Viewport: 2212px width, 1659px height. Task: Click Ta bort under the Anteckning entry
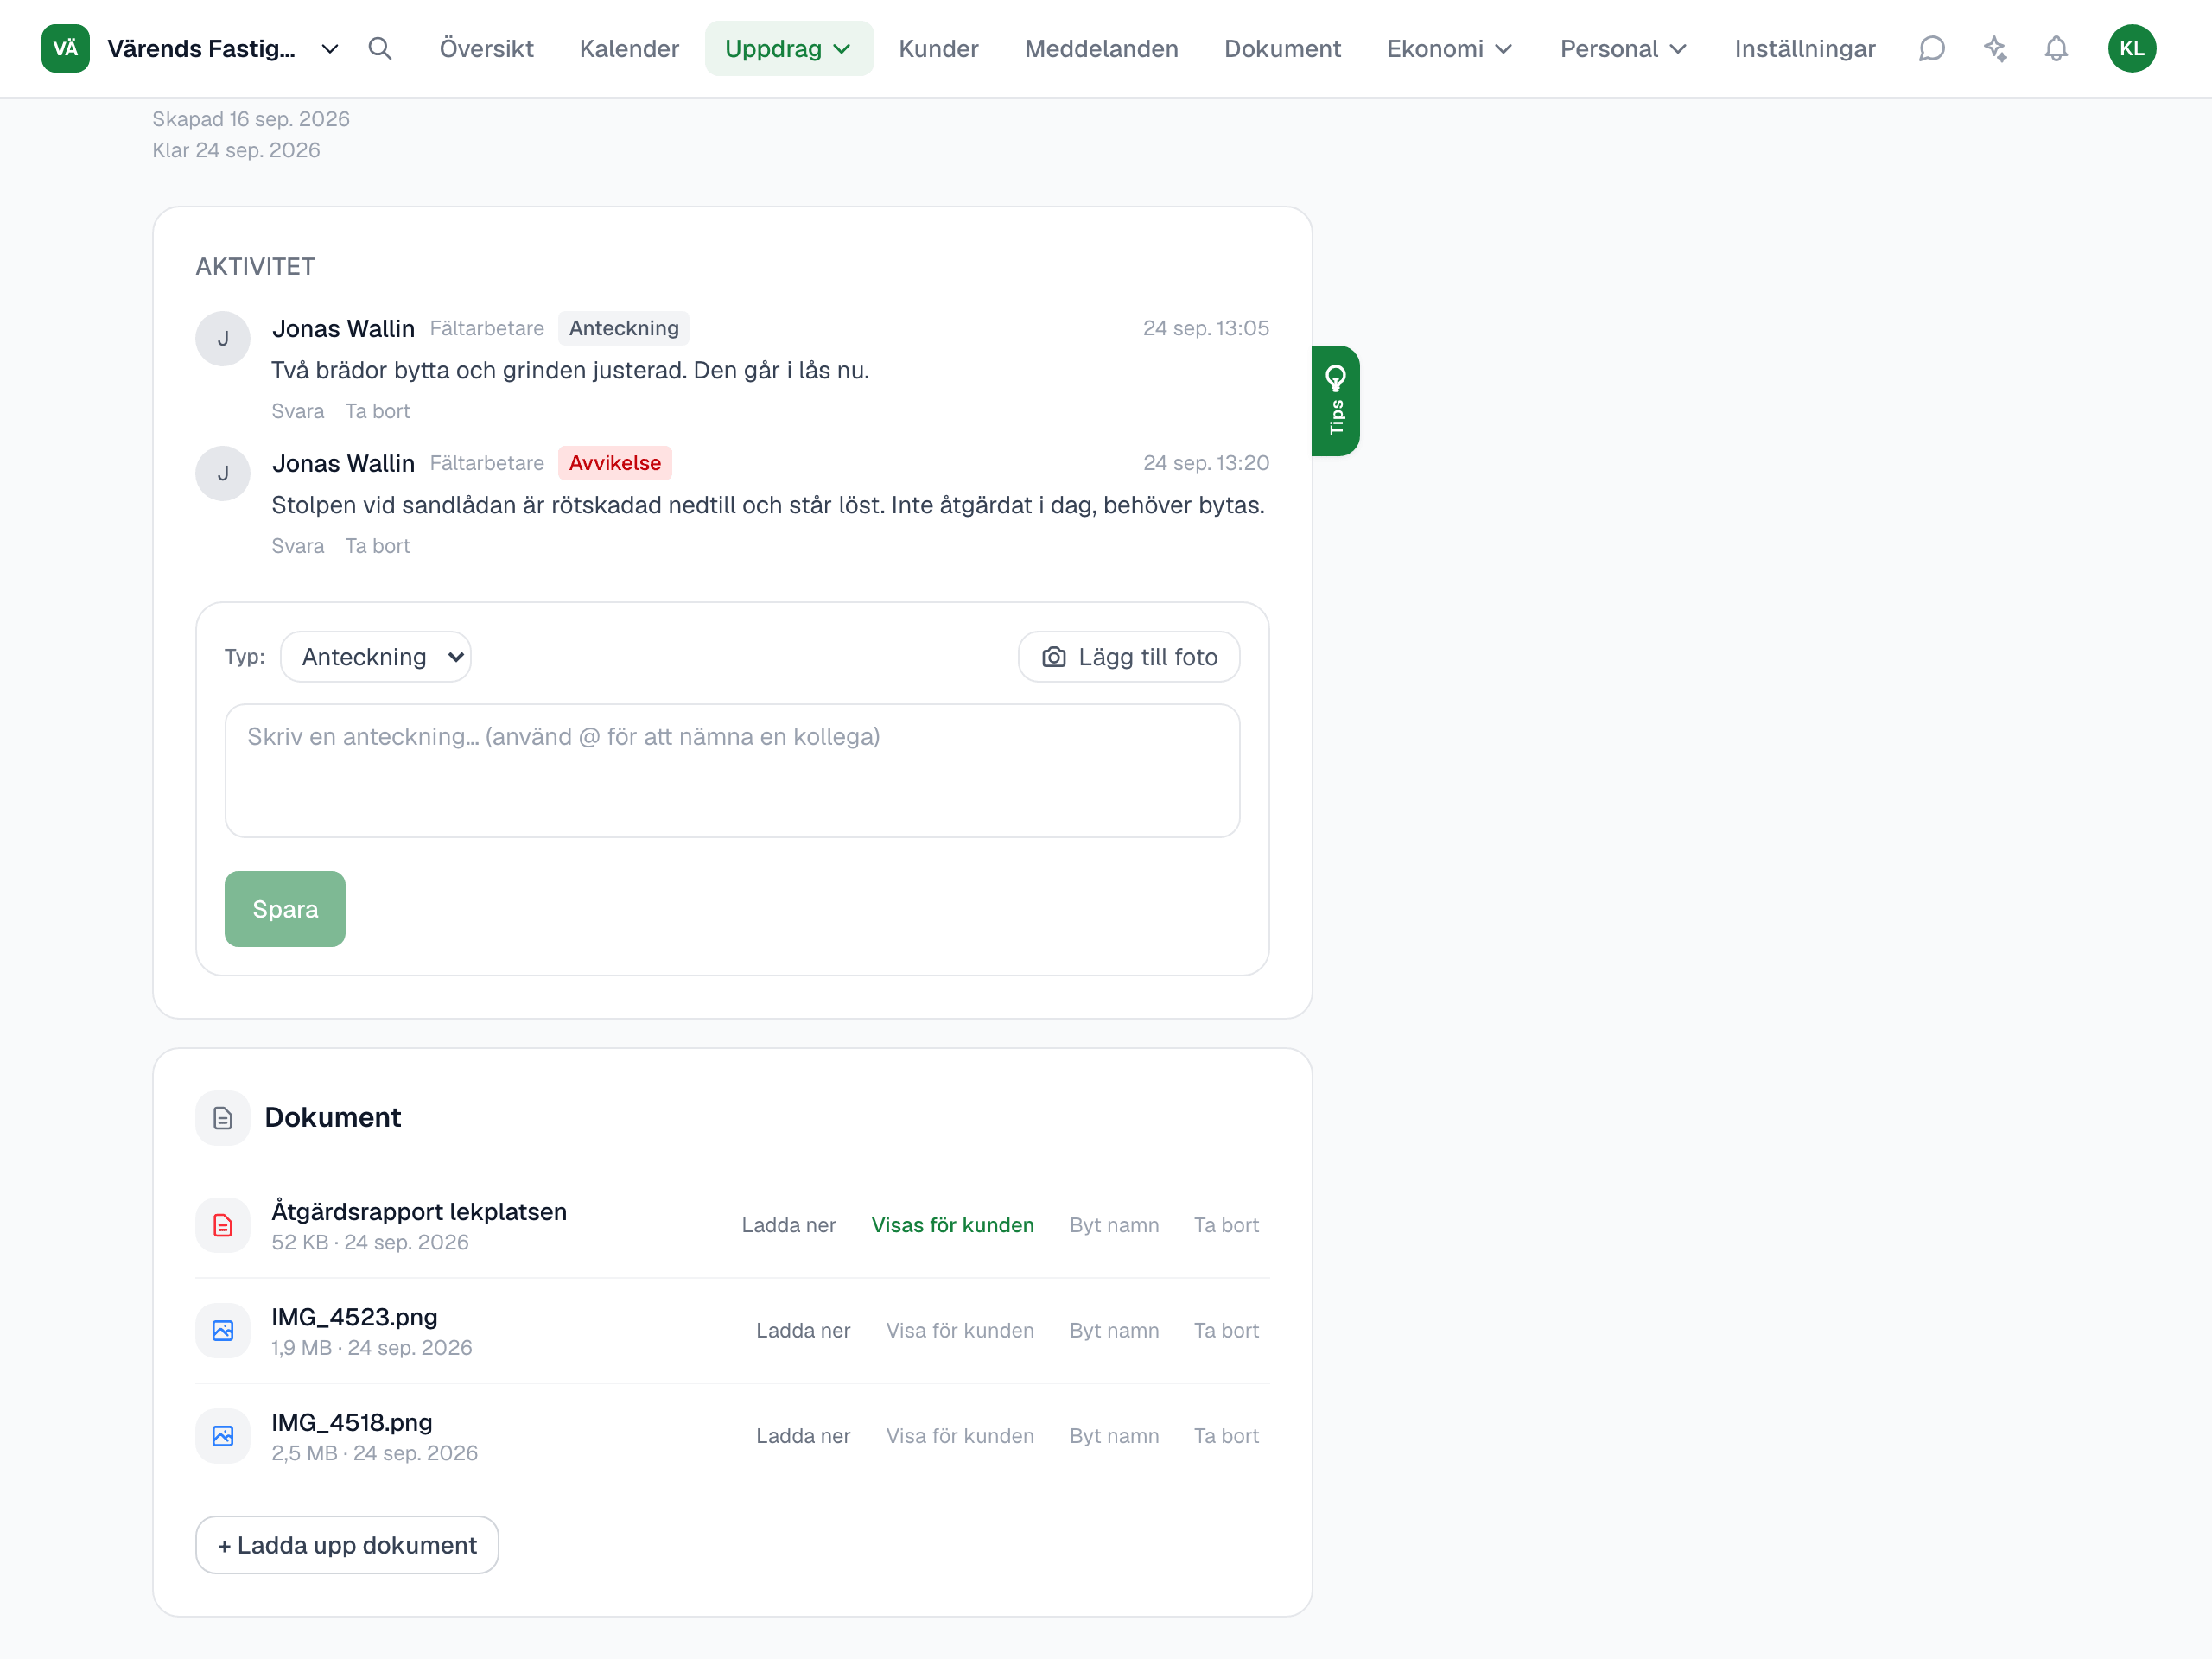click(x=377, y=411)
